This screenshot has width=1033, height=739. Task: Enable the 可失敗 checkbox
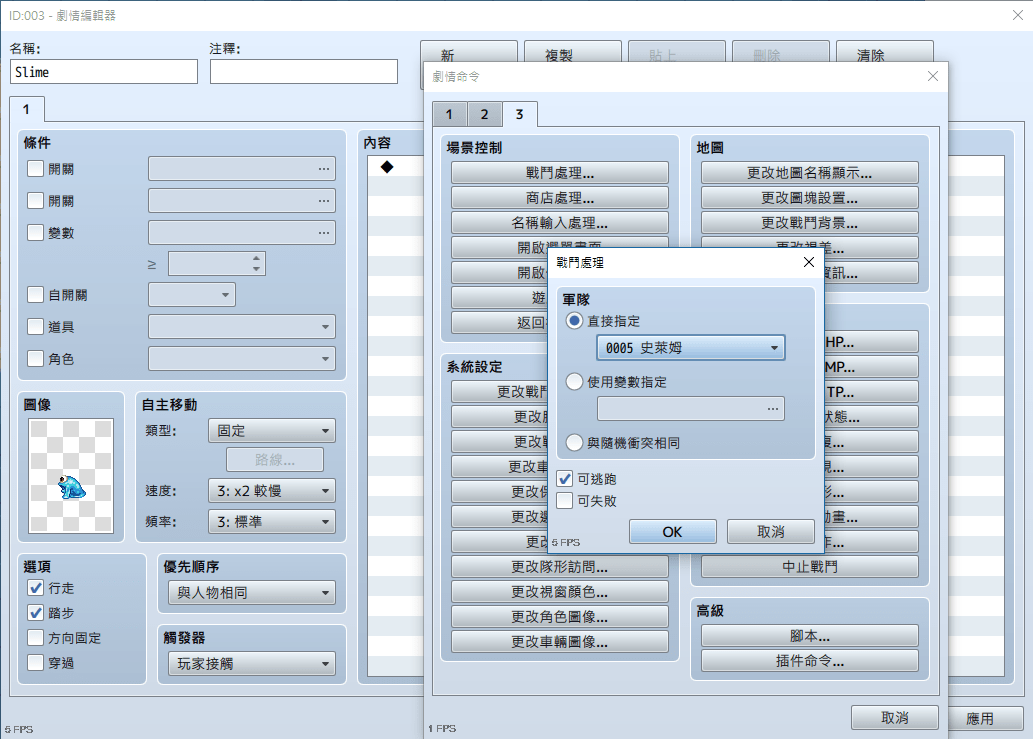(565, 500)
